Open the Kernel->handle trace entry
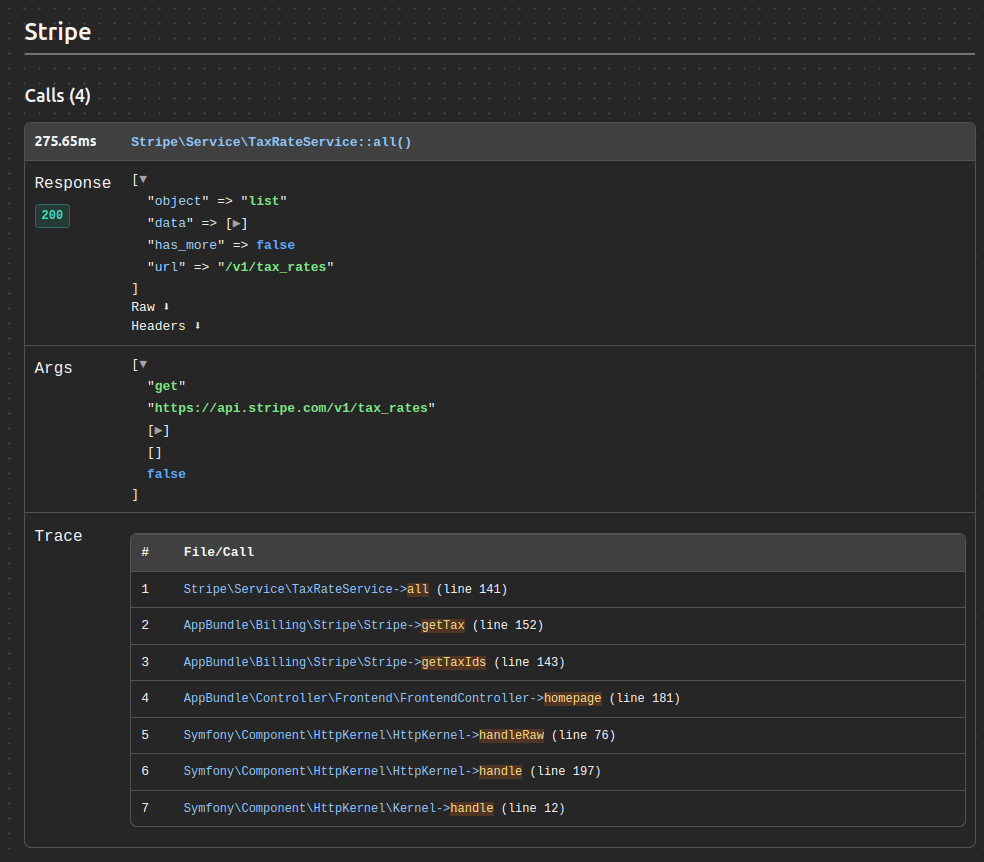The image size is (984, 862). click(x=338, y=808)
